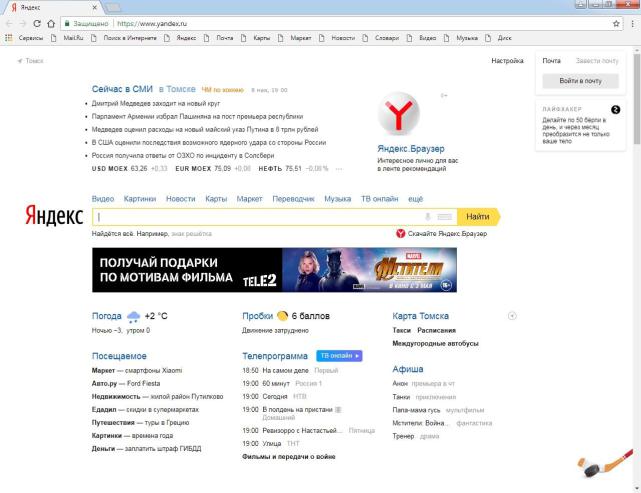Open the Сейчас в СМИ heading
Screen dimensions: 641x493
[x=122, y=89]
